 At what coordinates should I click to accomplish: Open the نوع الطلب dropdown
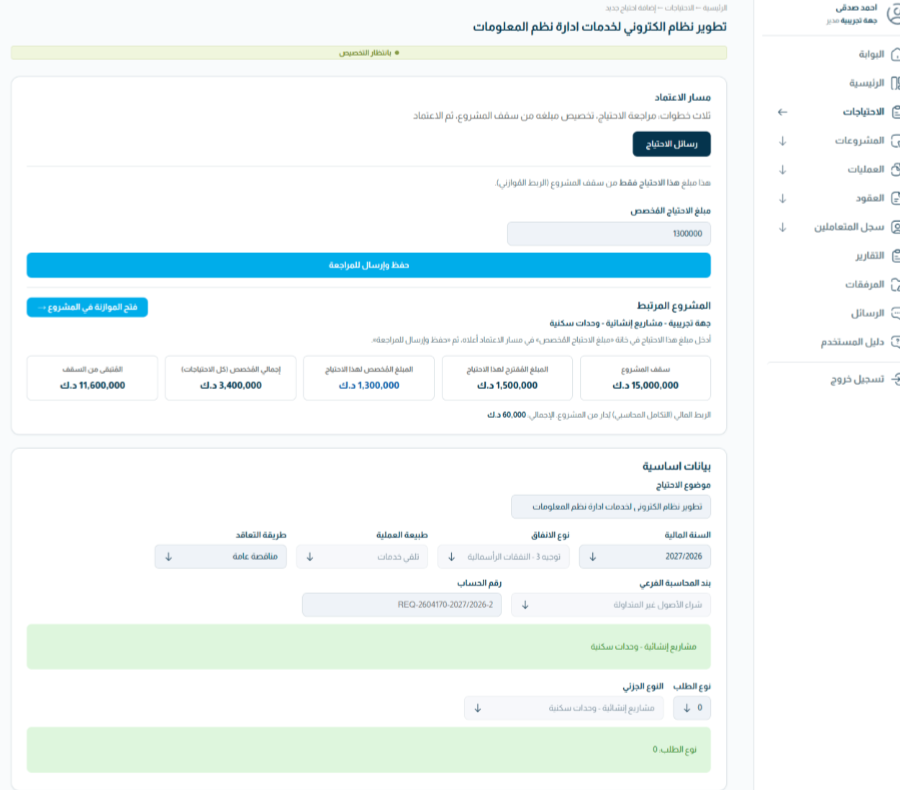[x=692, y=708]
